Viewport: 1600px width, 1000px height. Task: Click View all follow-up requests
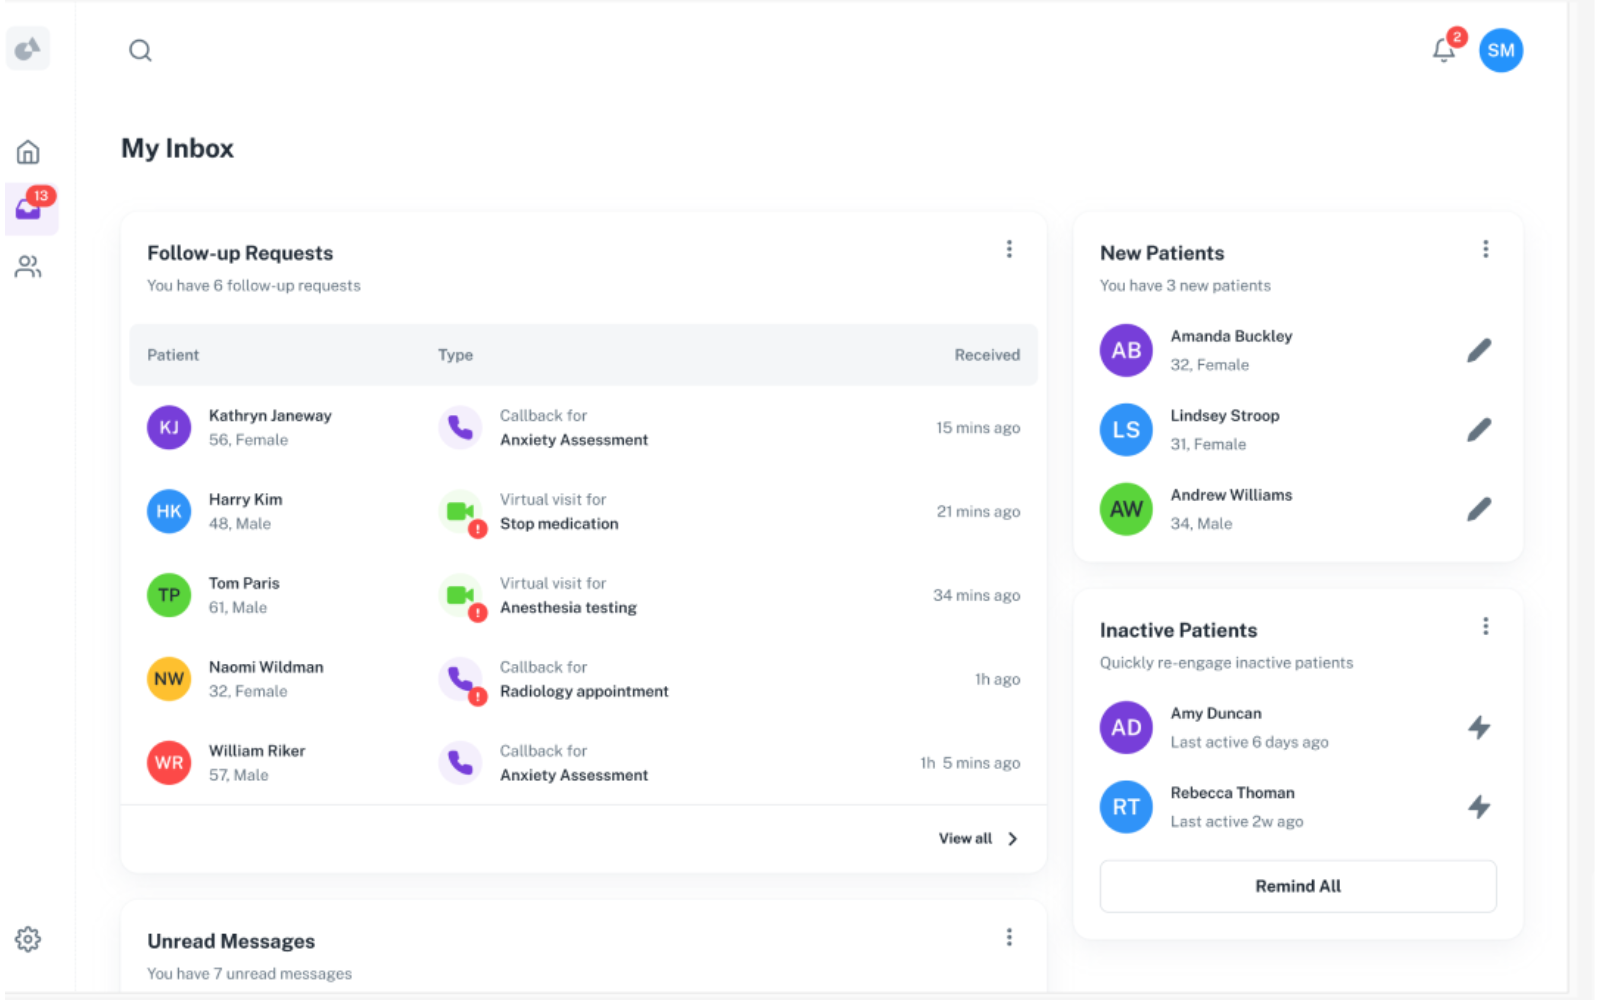(965, 838)
